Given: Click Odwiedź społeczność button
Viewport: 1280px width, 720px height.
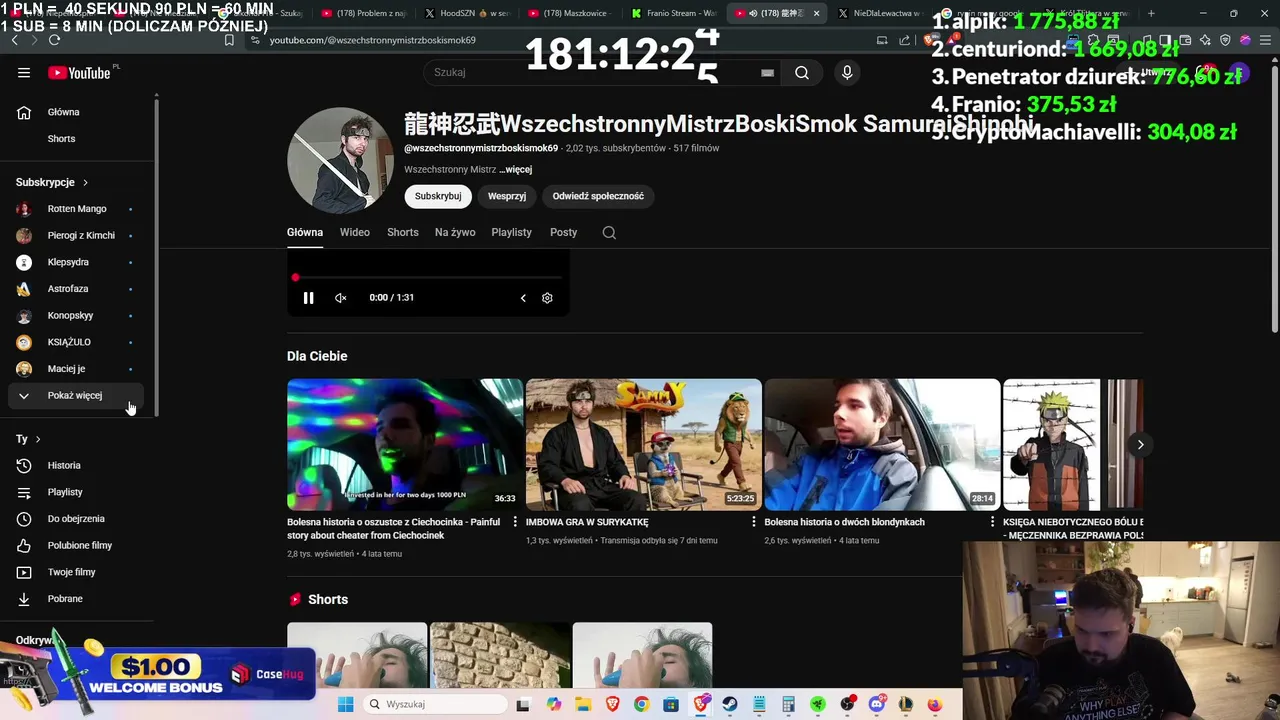Looking at the screenshot, I should pos(598,196).
